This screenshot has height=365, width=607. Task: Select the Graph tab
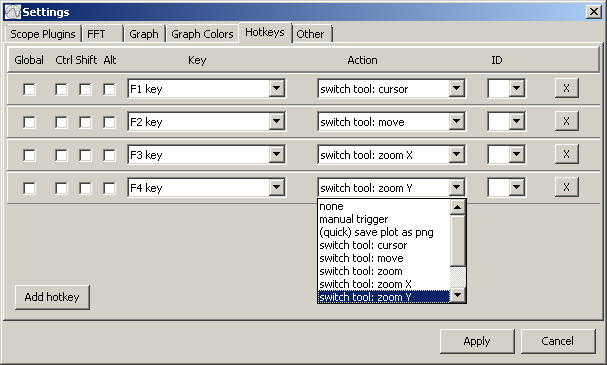point(144,34)
